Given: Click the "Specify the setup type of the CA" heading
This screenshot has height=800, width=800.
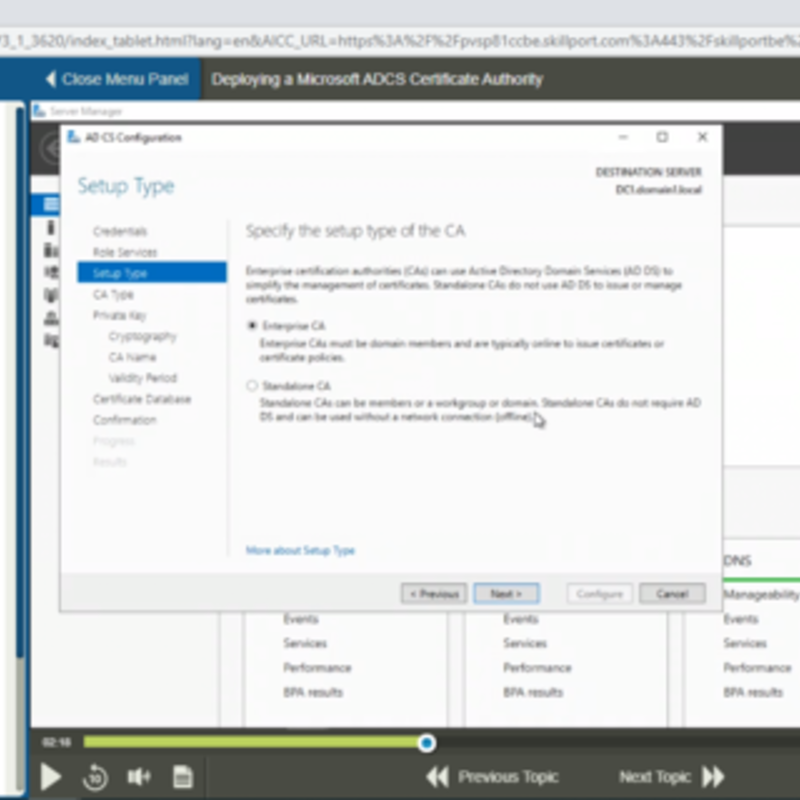Looking at the screenshot, I should (x=356, y=231).
